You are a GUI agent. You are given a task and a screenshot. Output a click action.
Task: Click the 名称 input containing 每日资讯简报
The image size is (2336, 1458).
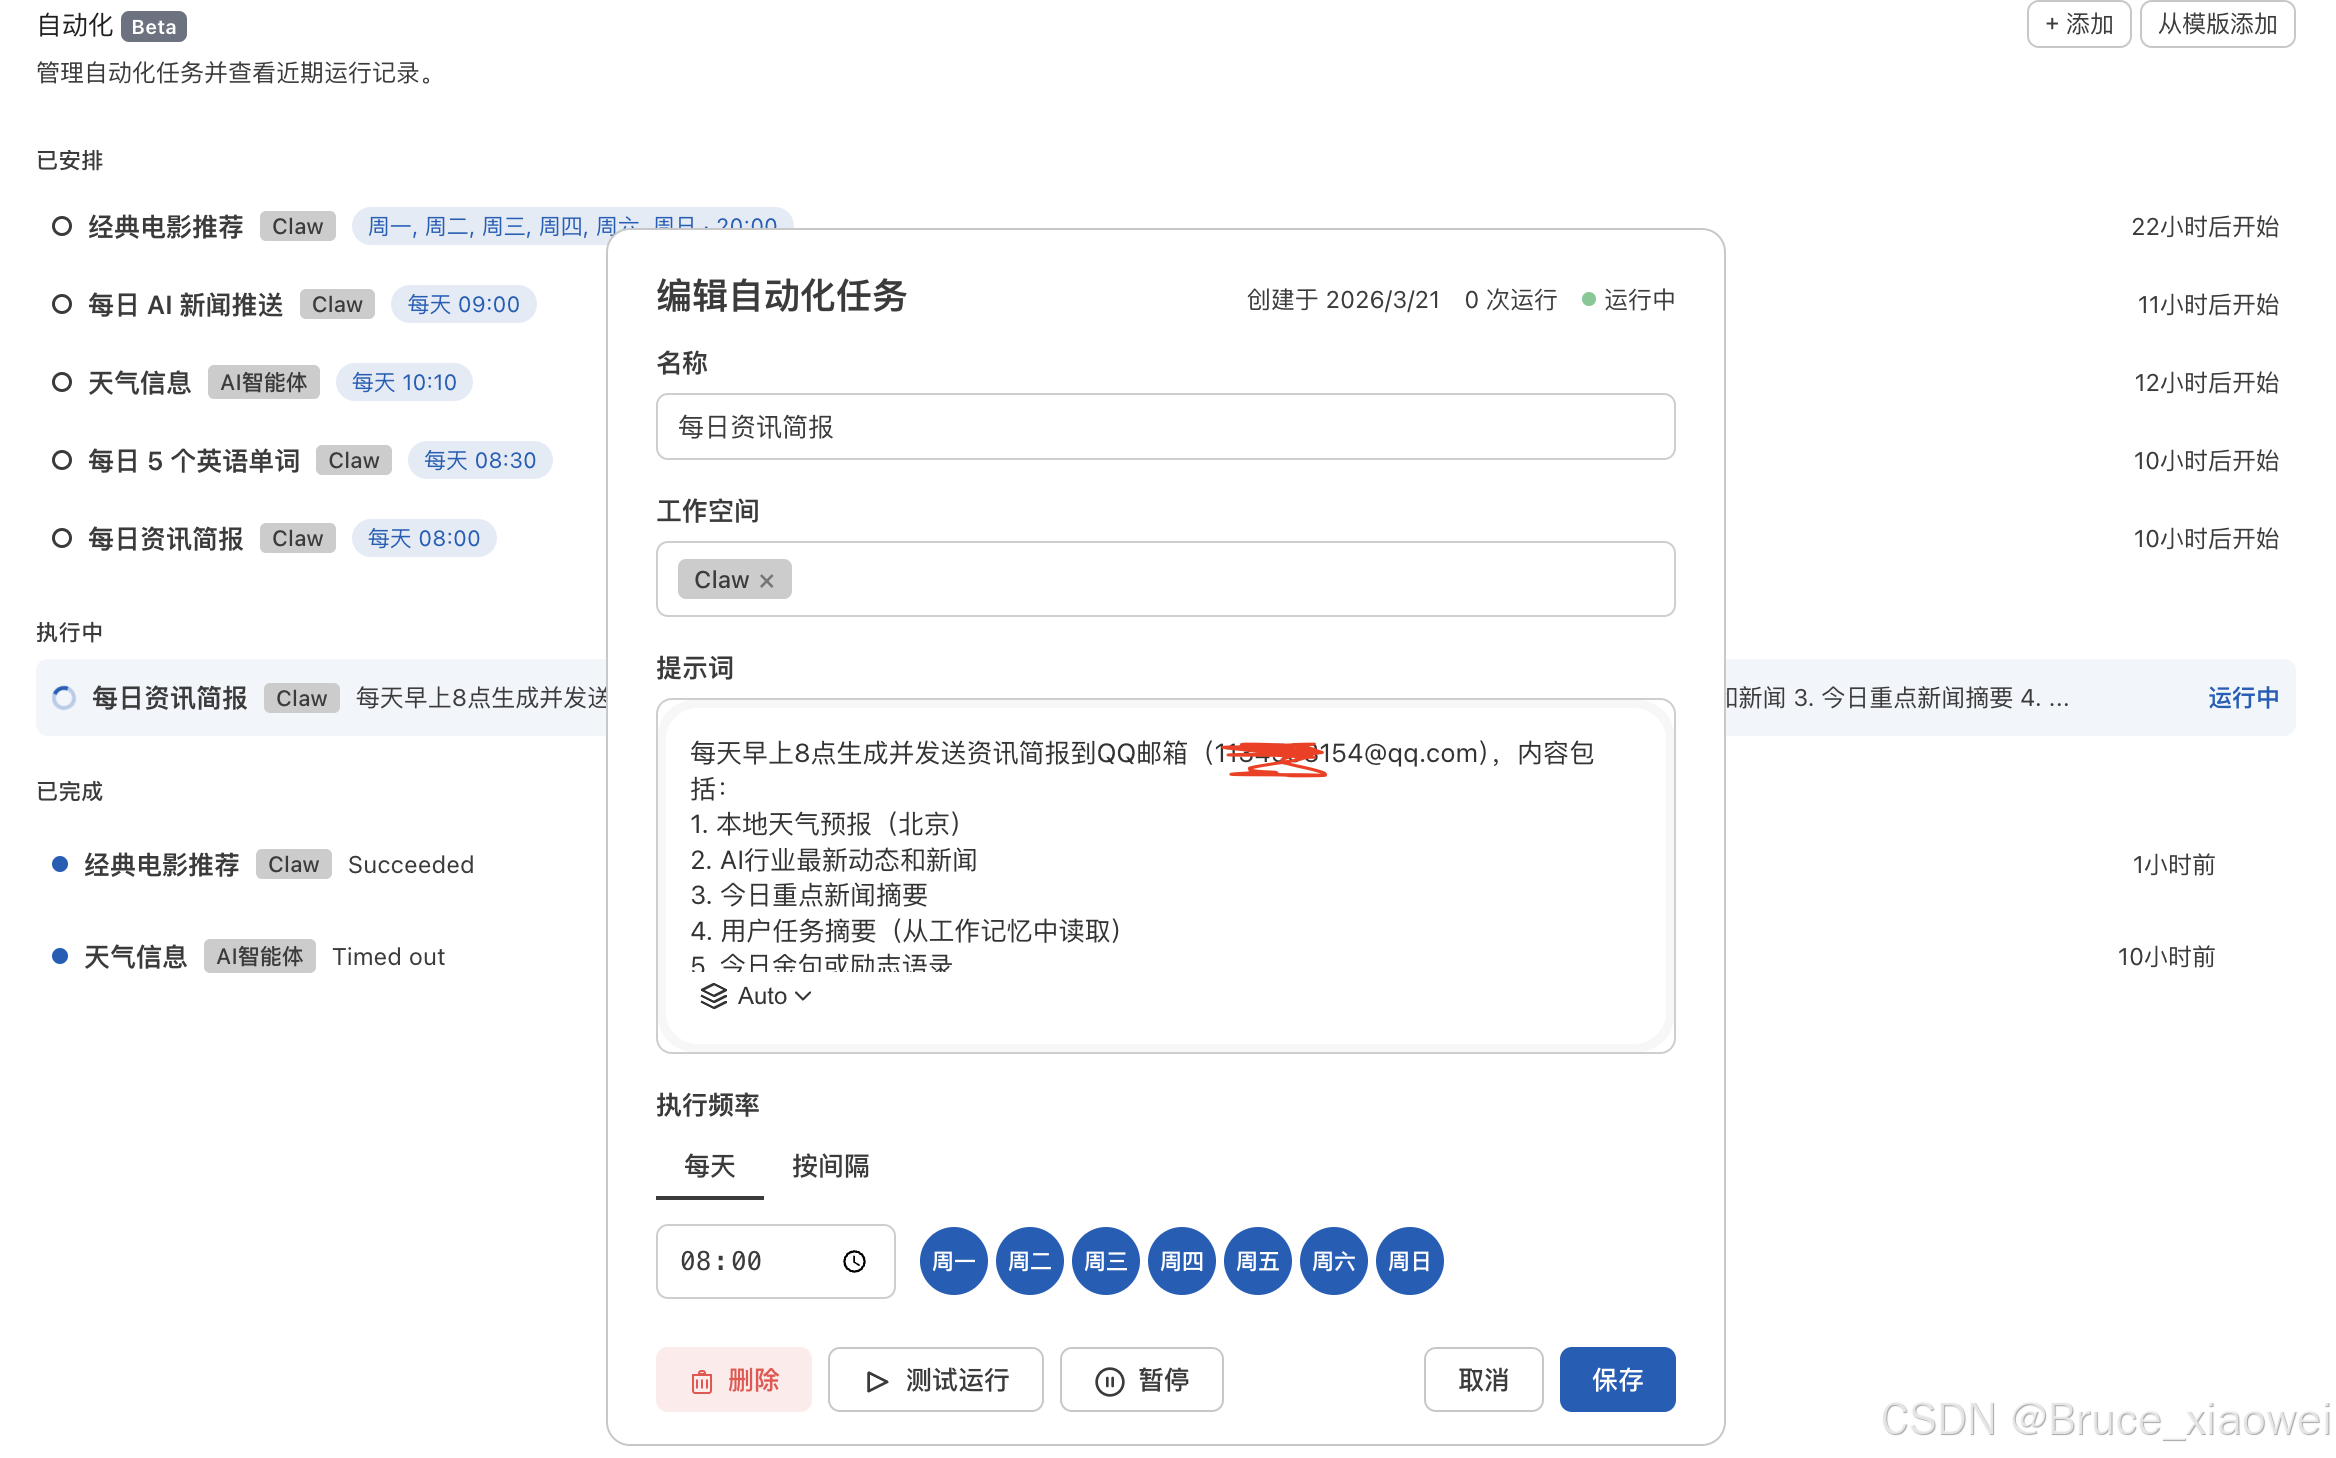[1164, 427]
